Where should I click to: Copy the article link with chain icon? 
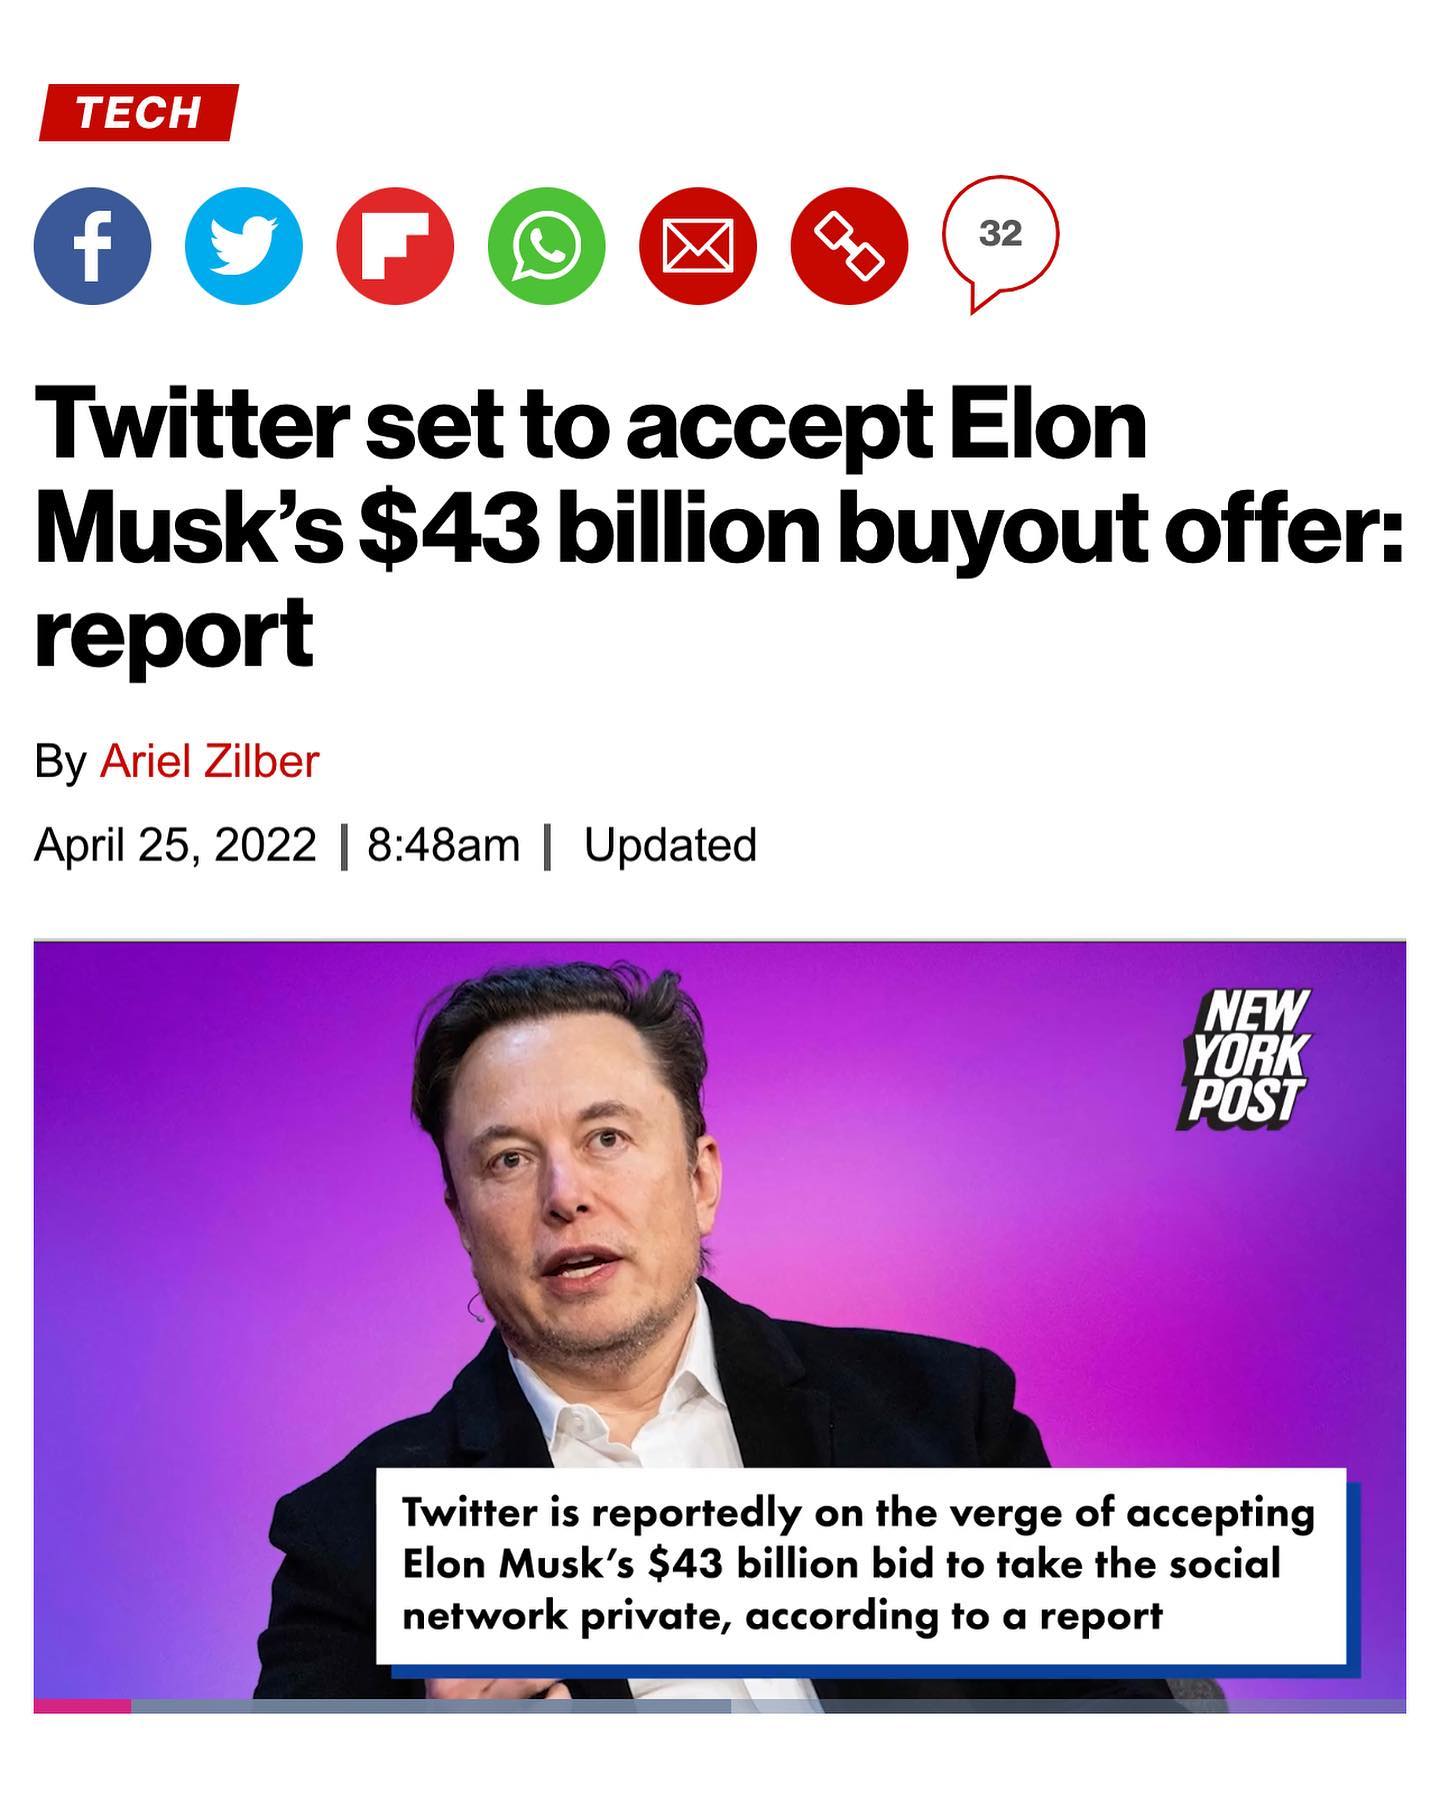click(849, 246)
